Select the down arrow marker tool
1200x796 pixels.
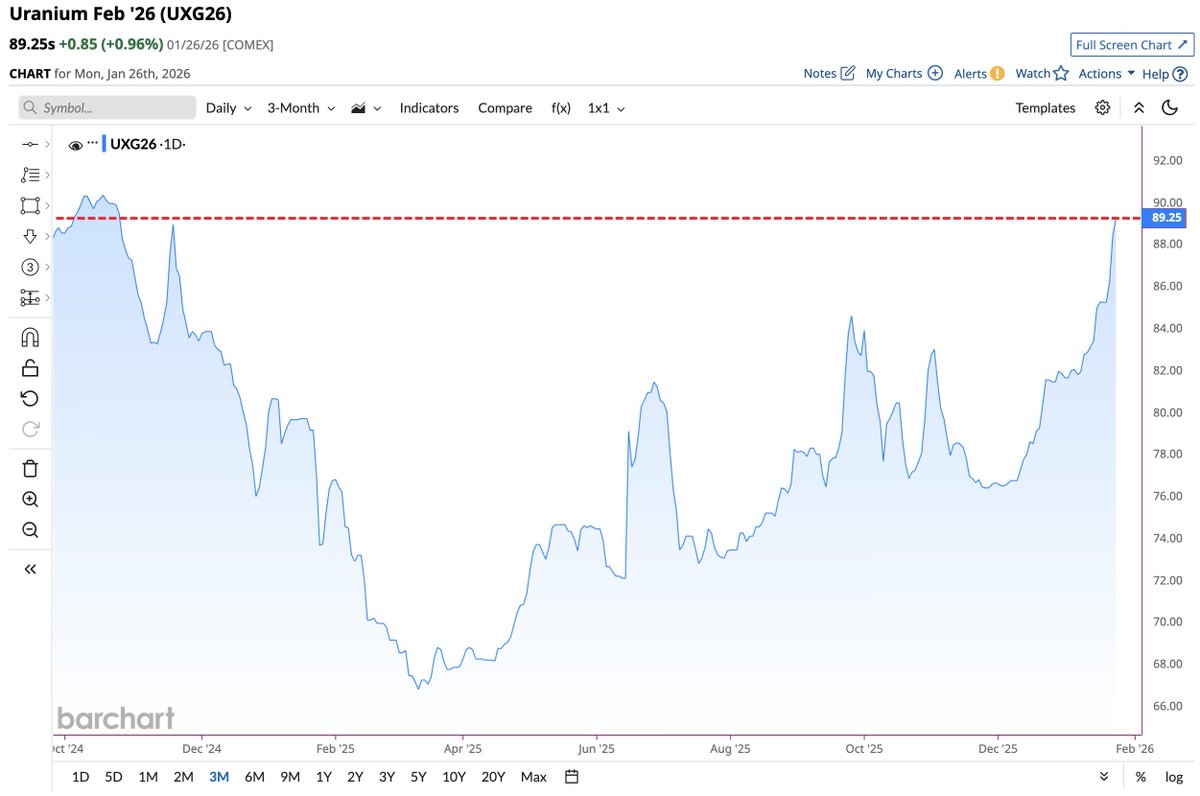[30, 236]
